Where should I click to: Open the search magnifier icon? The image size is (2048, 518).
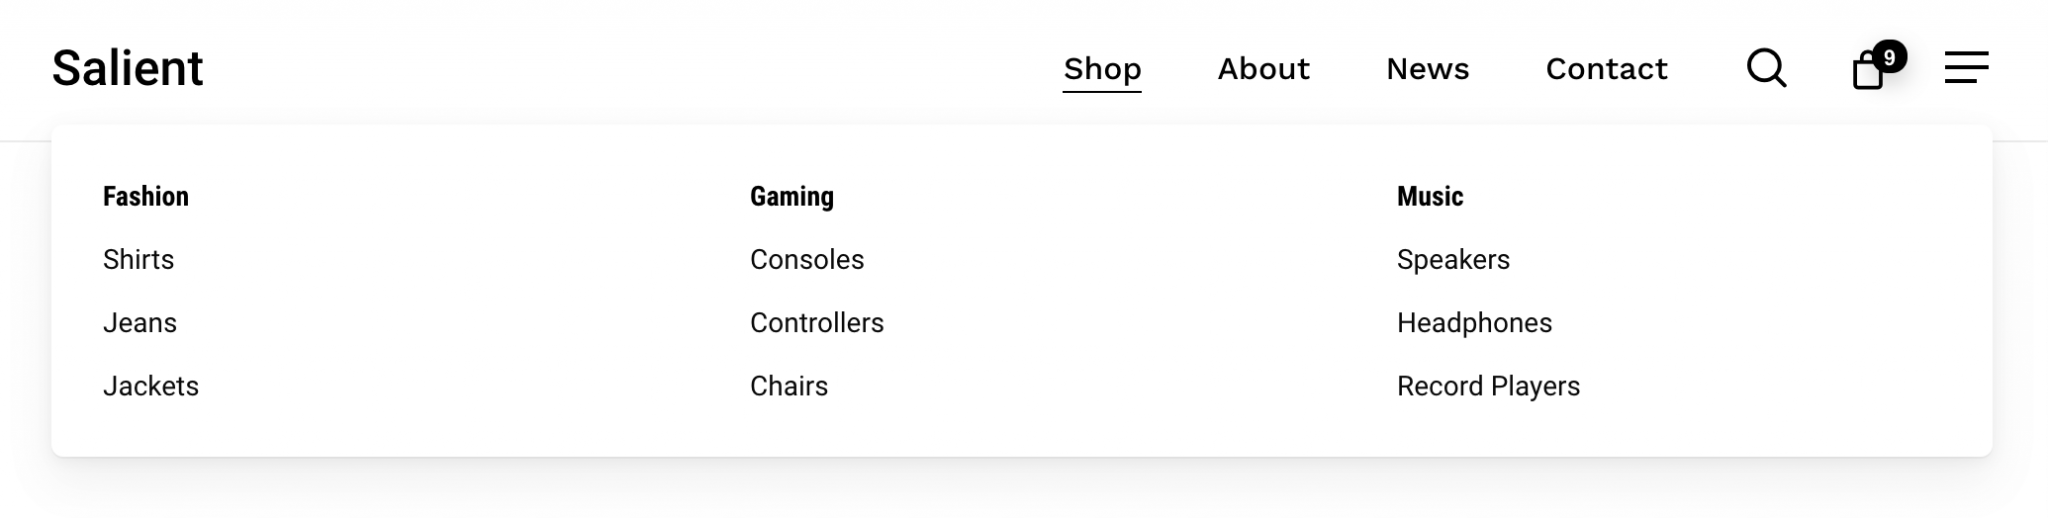point(1766,68)
